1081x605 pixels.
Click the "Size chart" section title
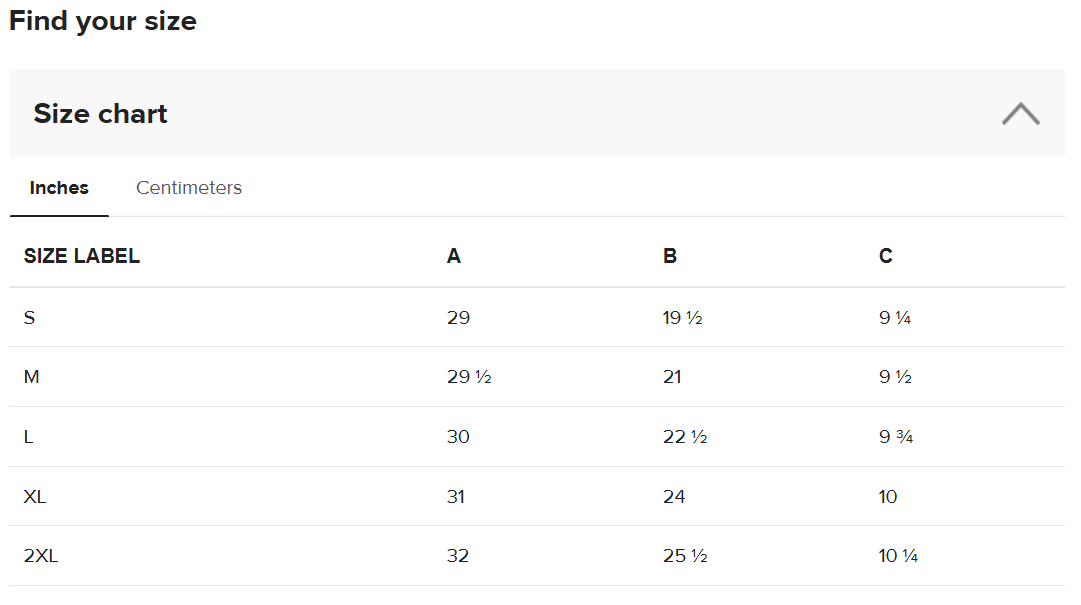click(x=101, y=114)
